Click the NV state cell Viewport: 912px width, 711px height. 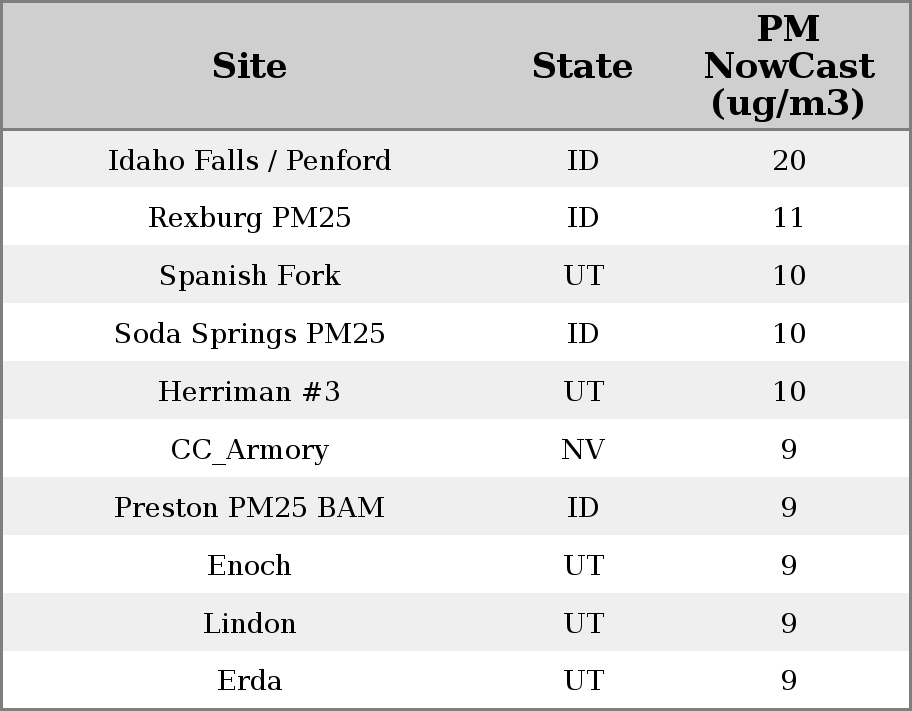point(583,450)
